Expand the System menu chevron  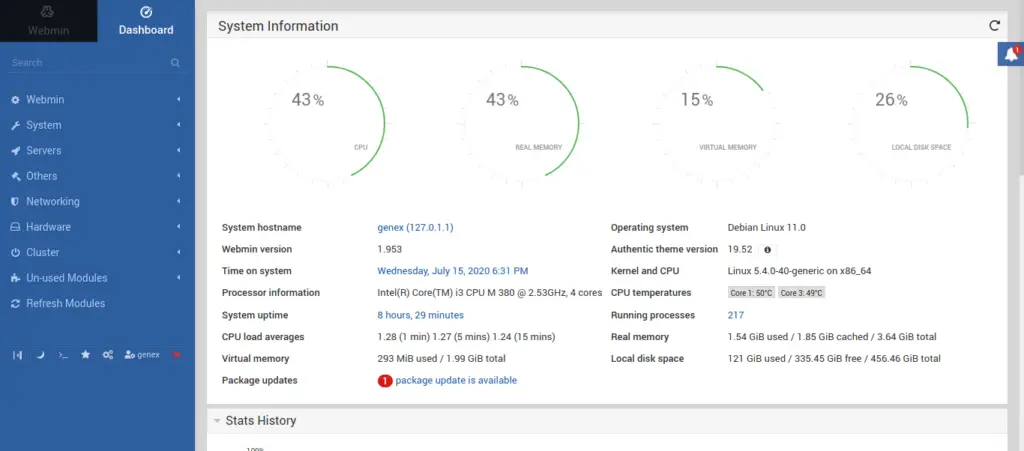tap(178, 125)
